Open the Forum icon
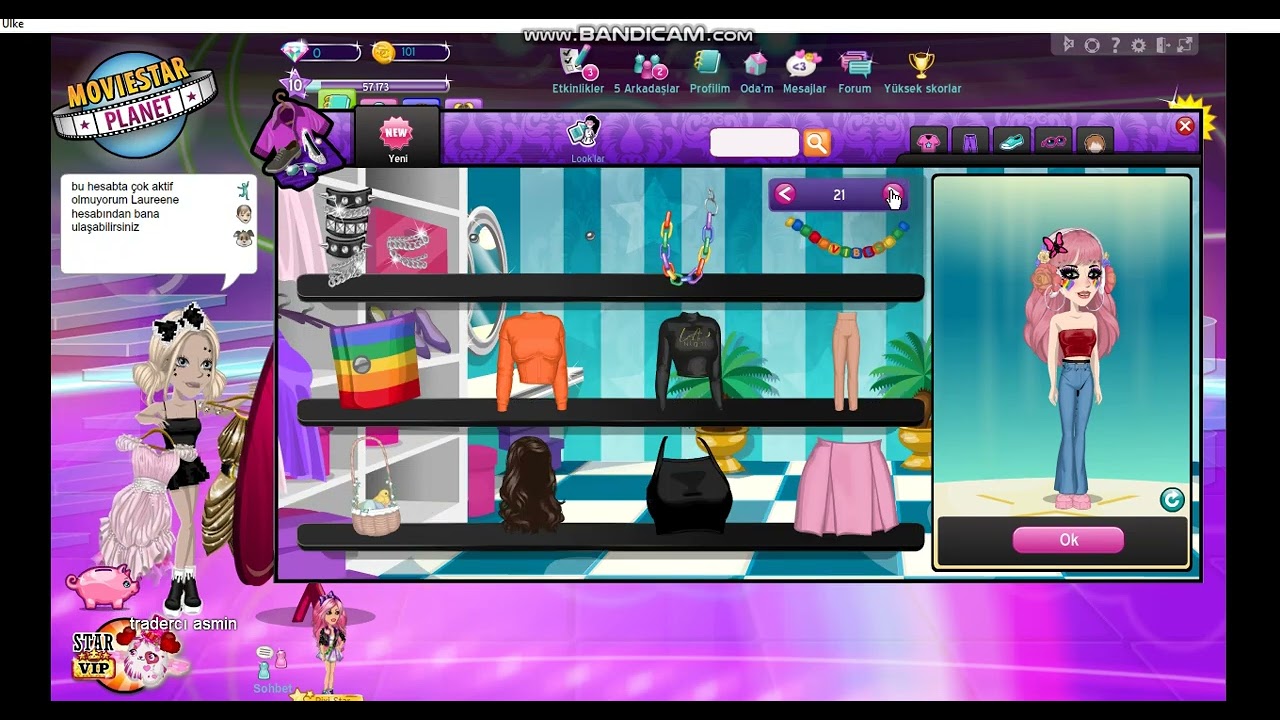 [x=856, y=64]
